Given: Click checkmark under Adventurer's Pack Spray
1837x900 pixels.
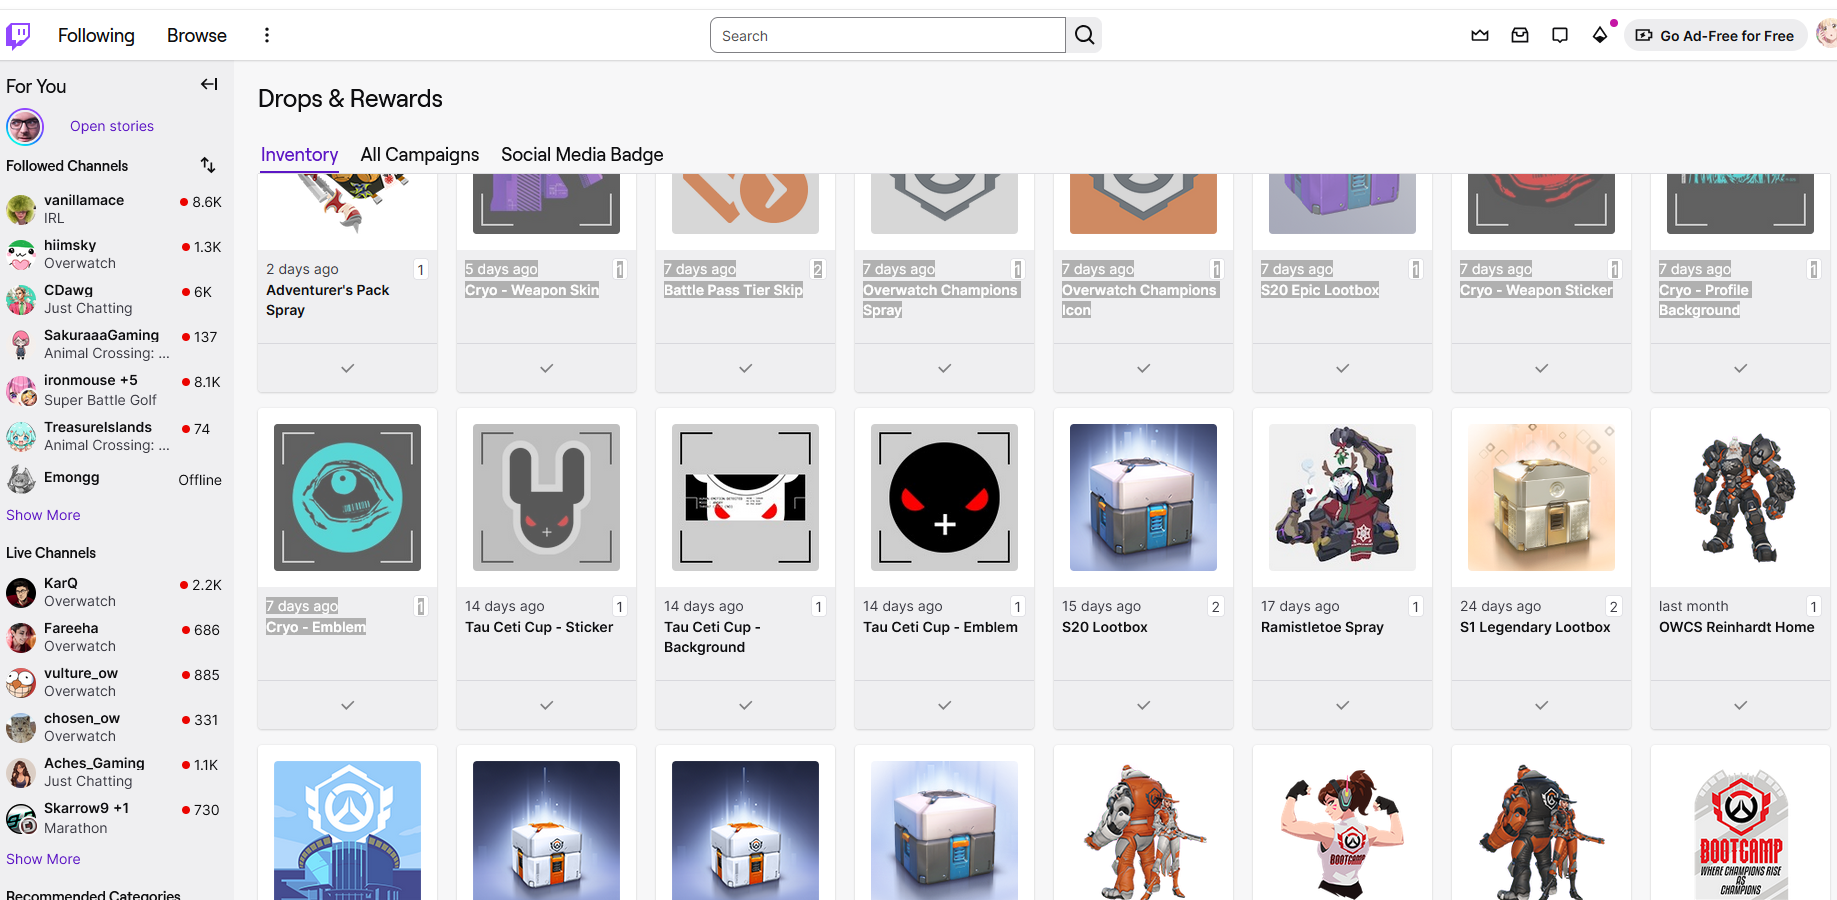Looking at the screenshot, I should 347,369.
